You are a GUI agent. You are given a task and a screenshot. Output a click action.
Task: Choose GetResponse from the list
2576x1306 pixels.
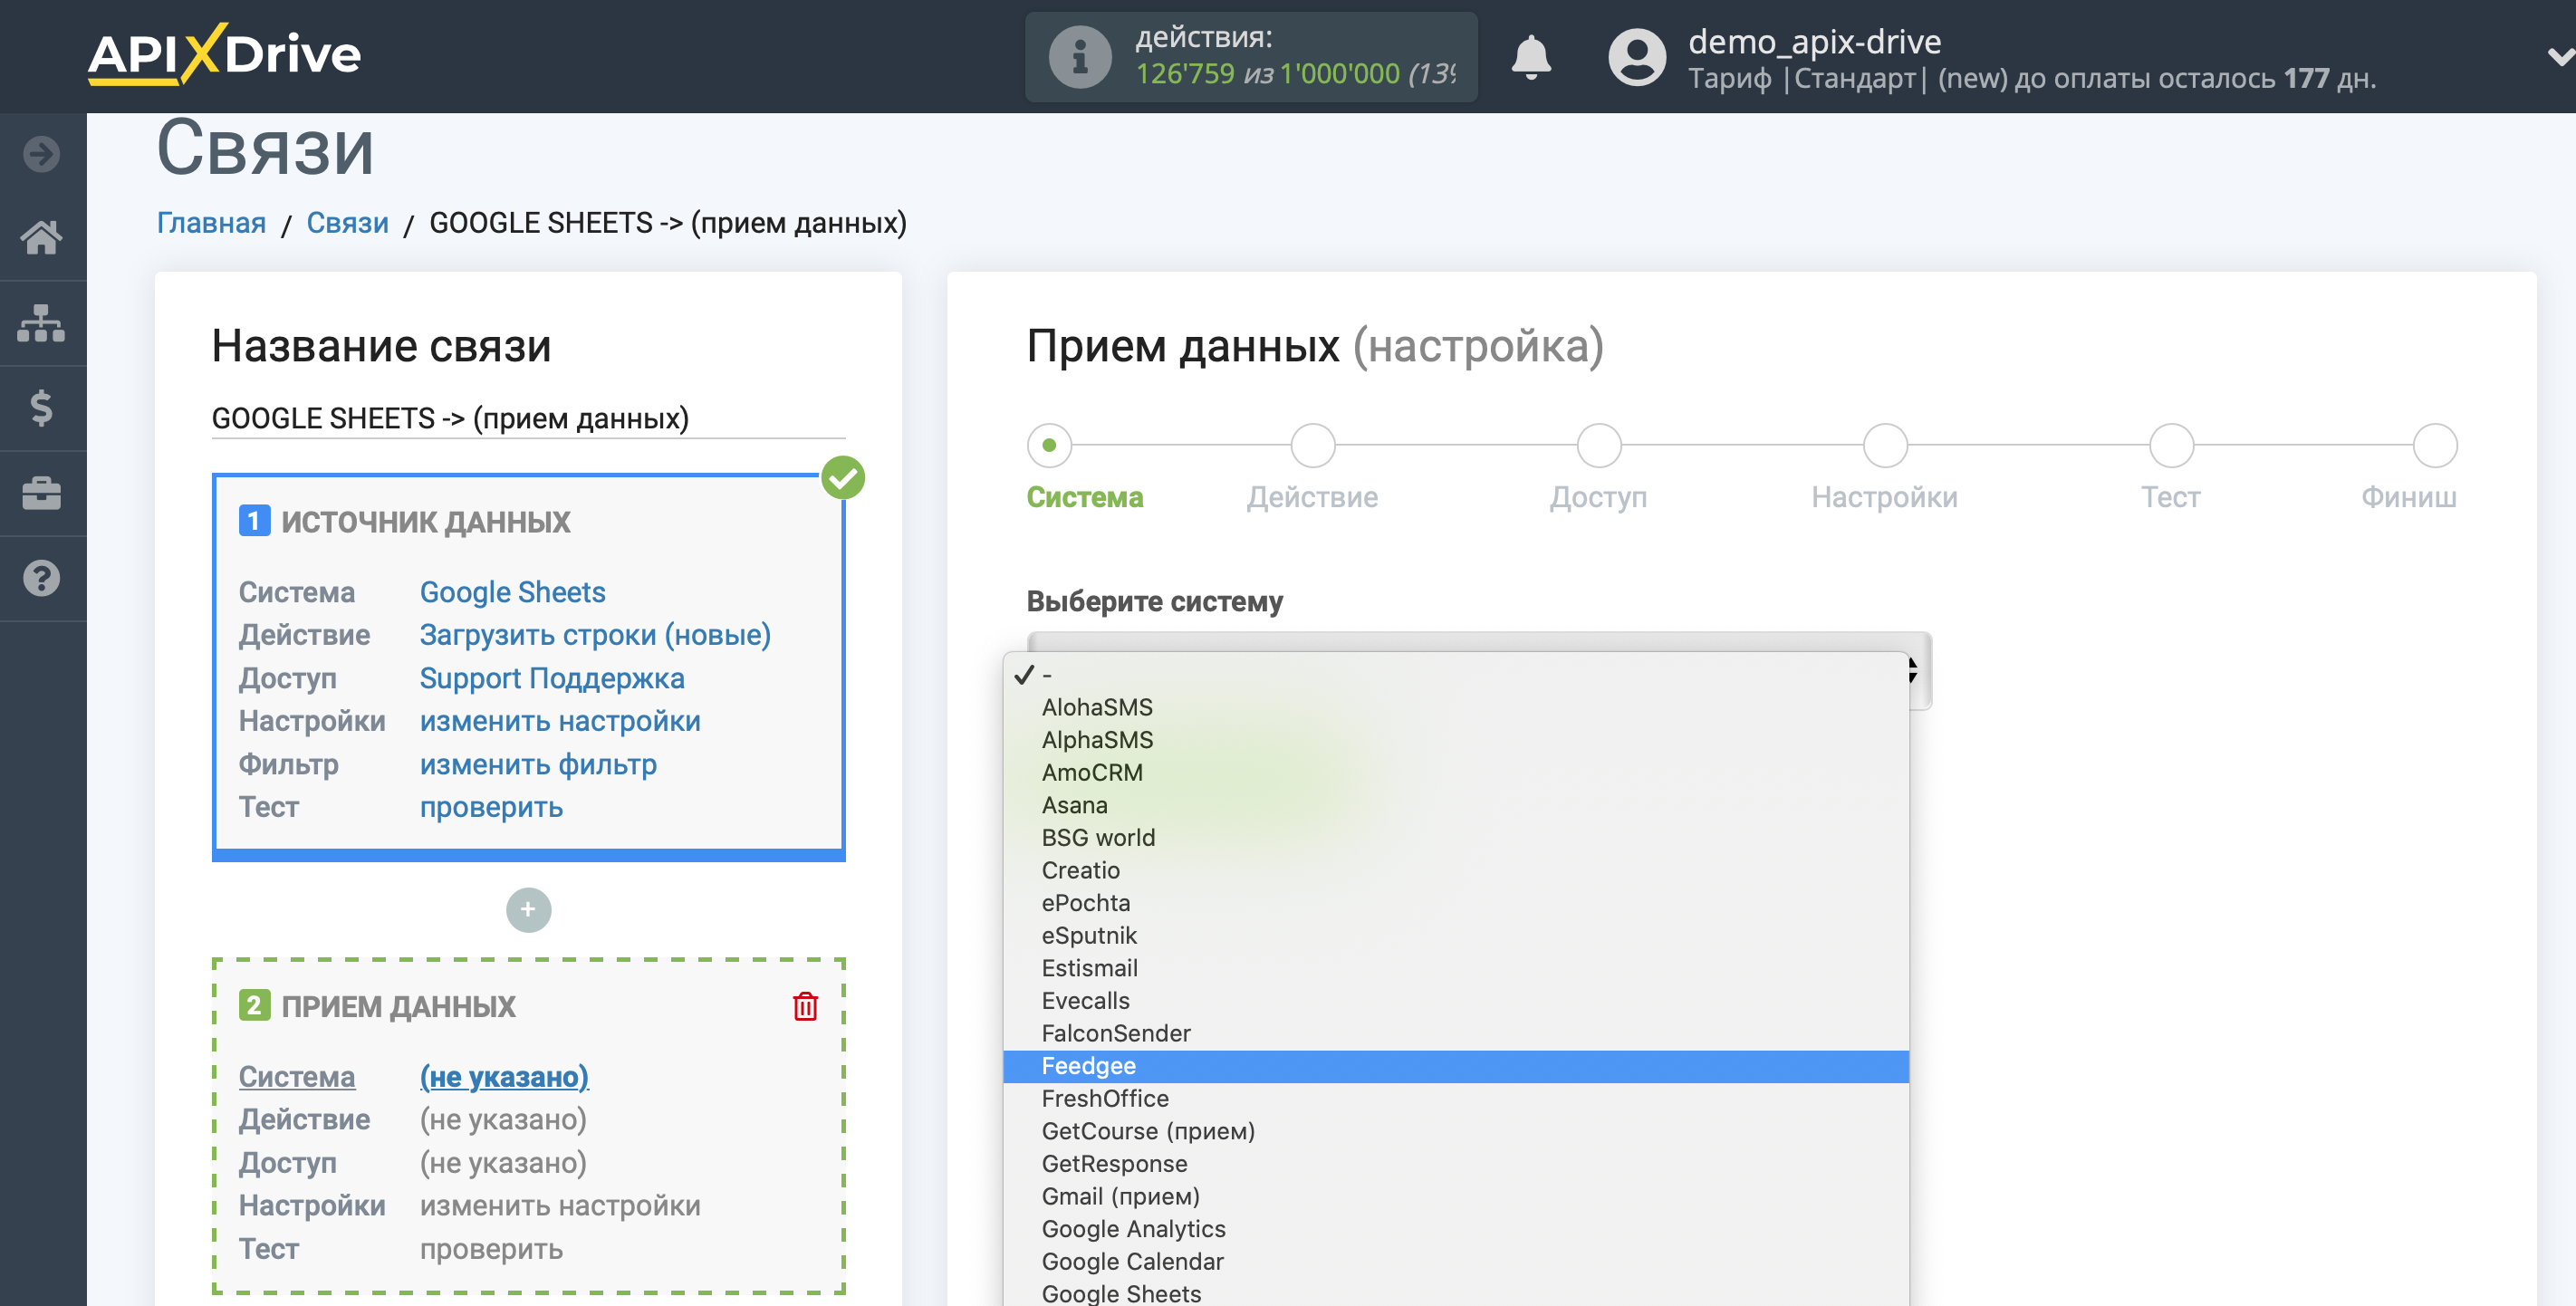(1456, 1164)
